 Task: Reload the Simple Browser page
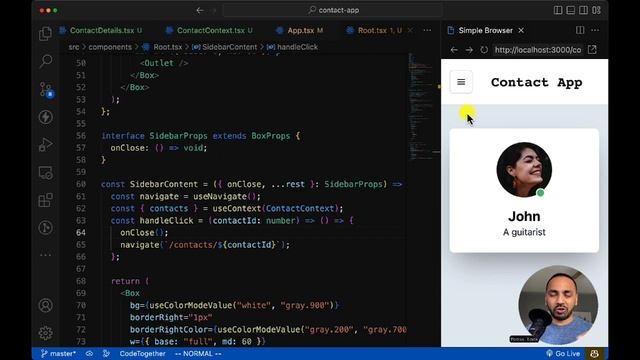pyautogui.click(x=484, y=50)
